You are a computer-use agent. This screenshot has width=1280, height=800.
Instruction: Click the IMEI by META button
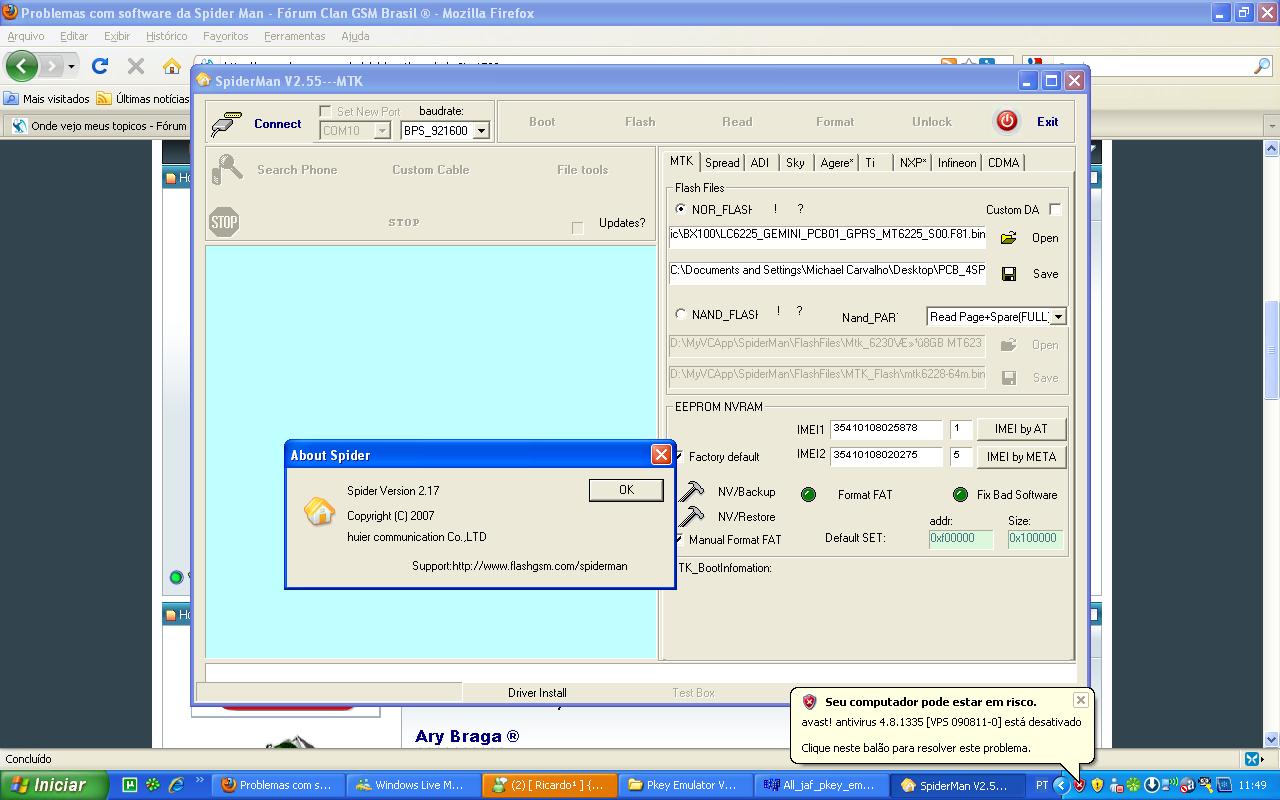click(x=1021, y=457)
